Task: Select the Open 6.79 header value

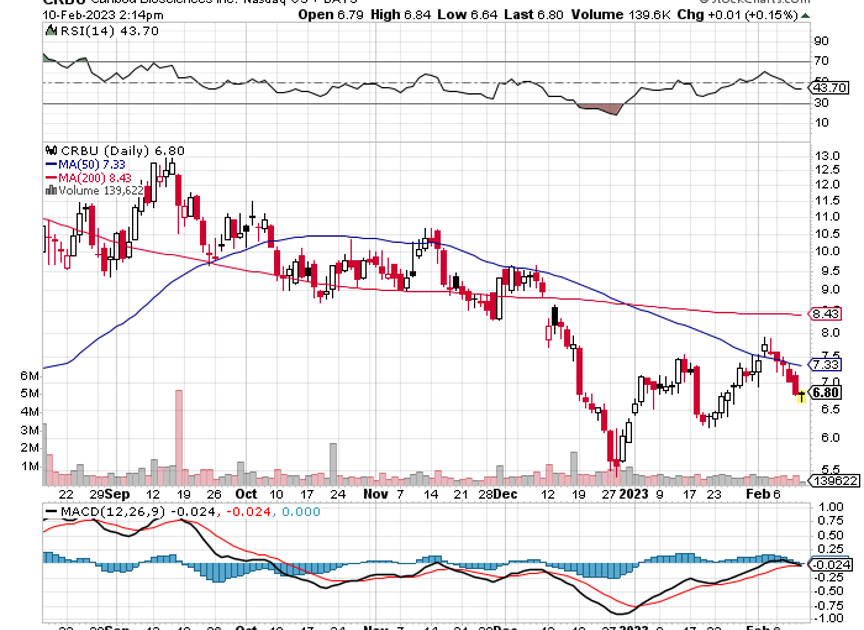Action: click(331, 15)
